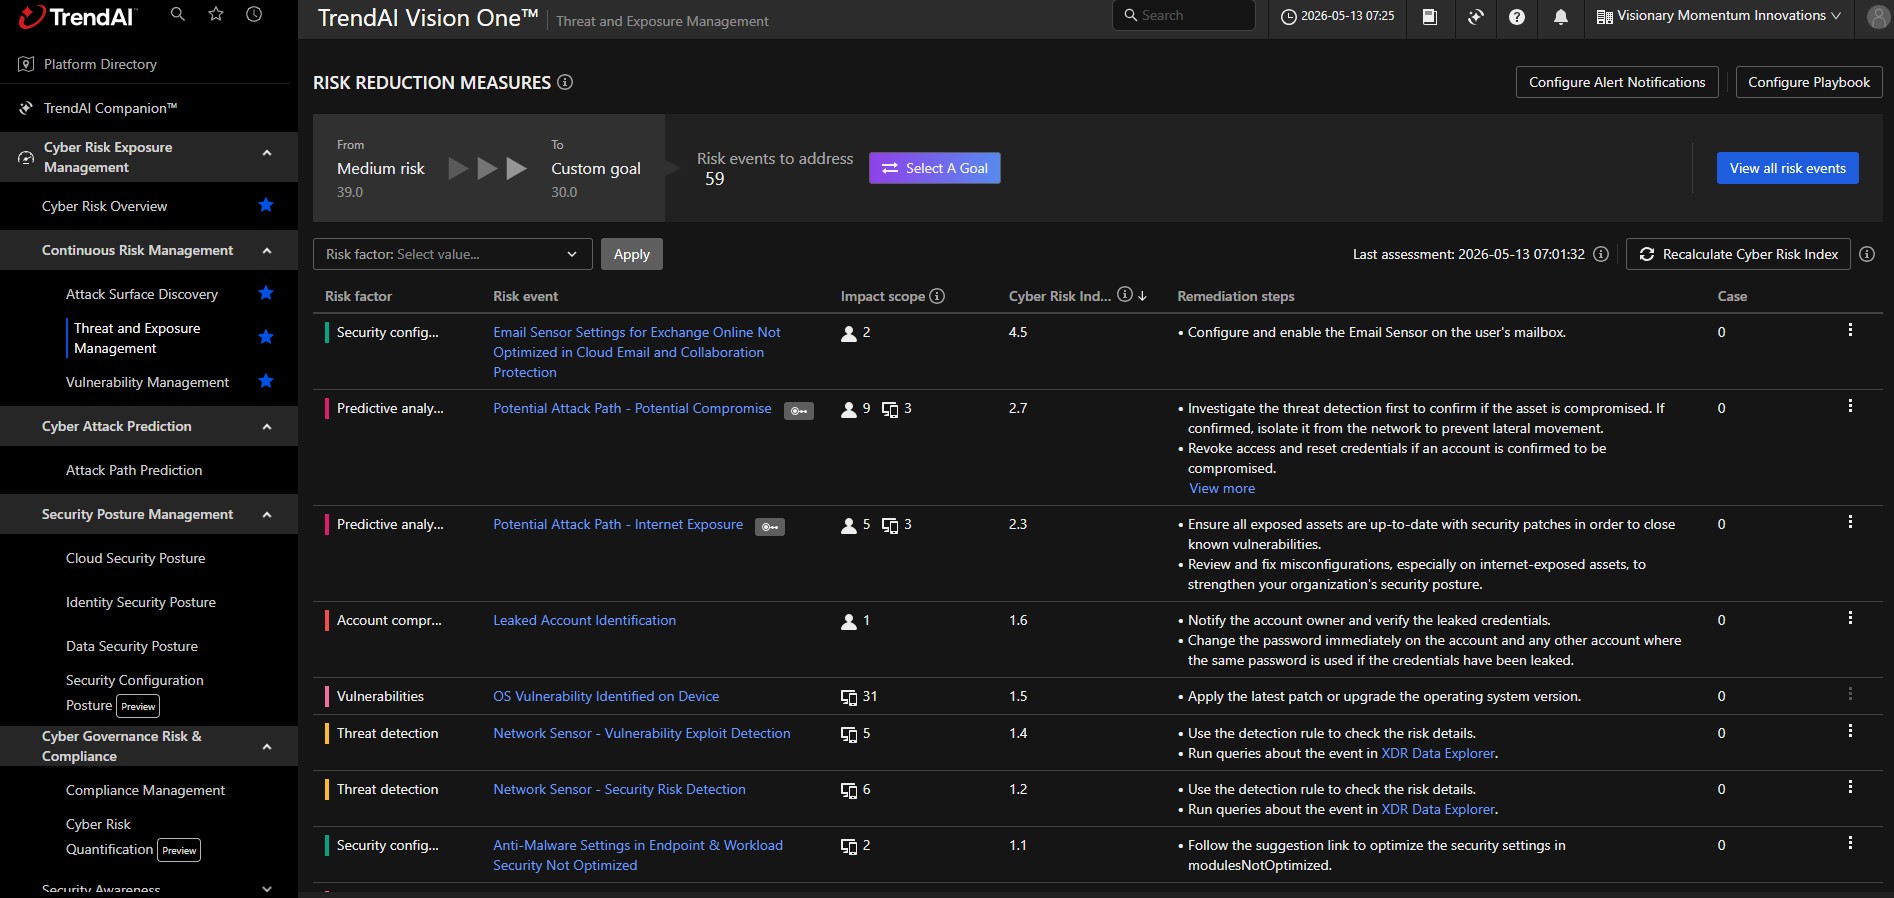
Task: Open more options for Vulnerability Exploit Detection row
Action: 1850,731
